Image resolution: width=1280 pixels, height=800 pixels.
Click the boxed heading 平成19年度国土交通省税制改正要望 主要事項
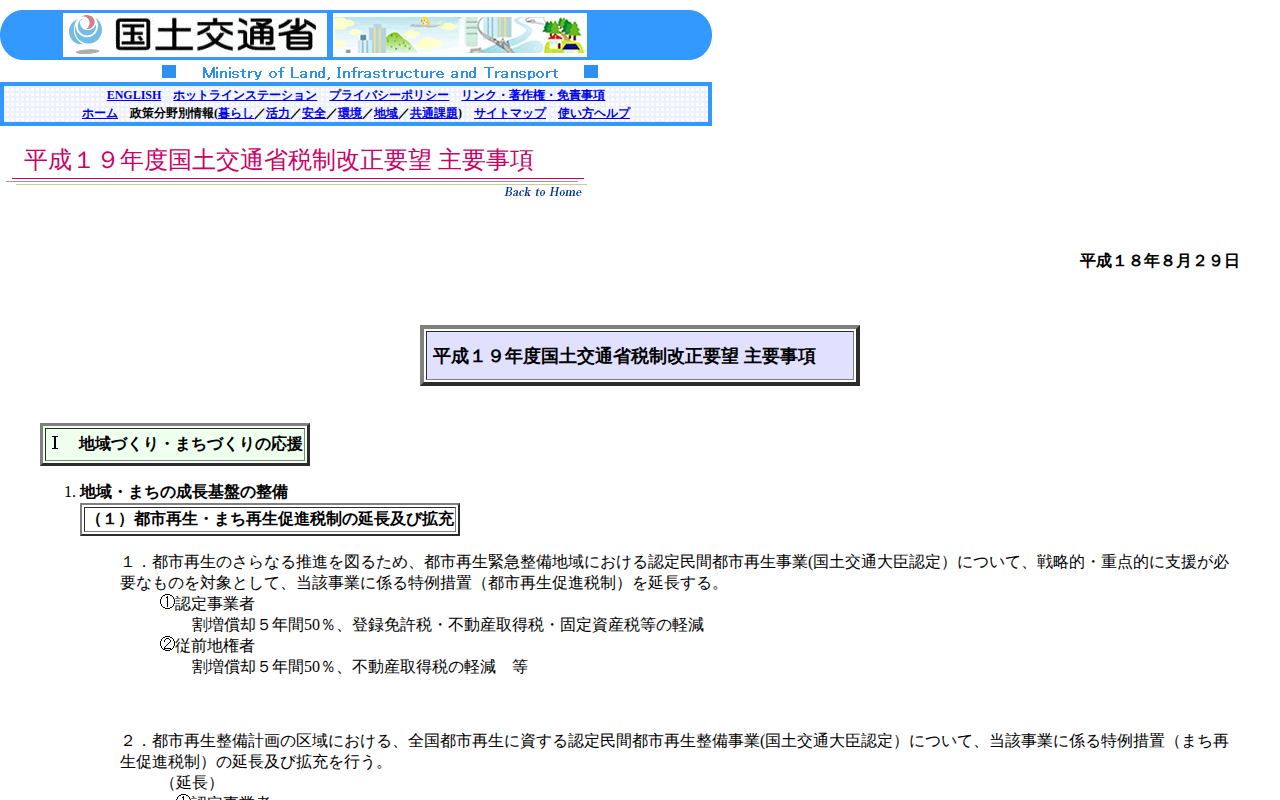click(640, 356)
